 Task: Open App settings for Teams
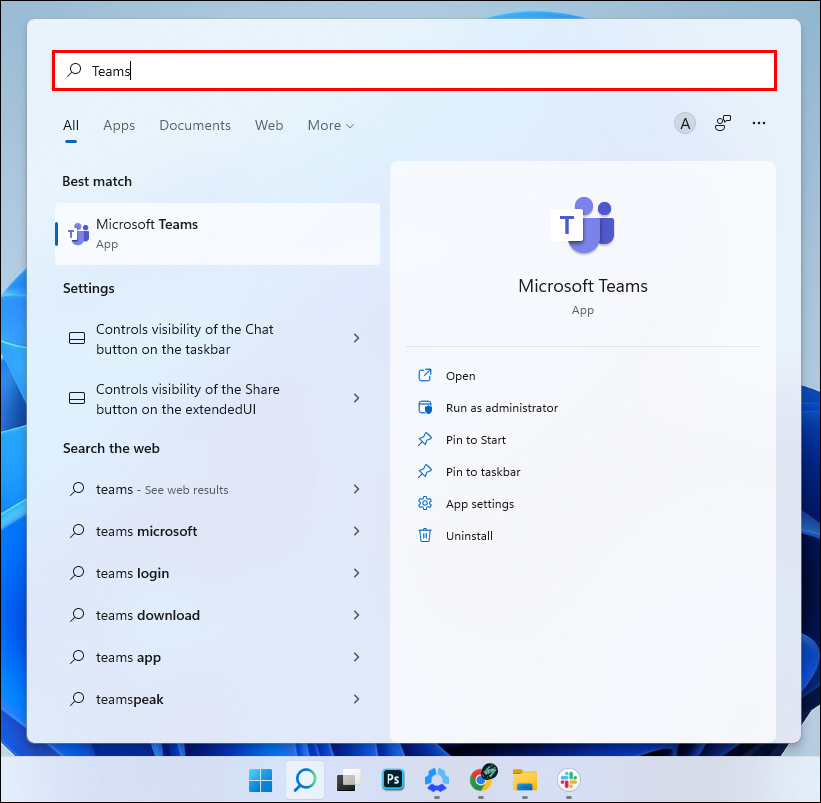(x=480, y=504)
